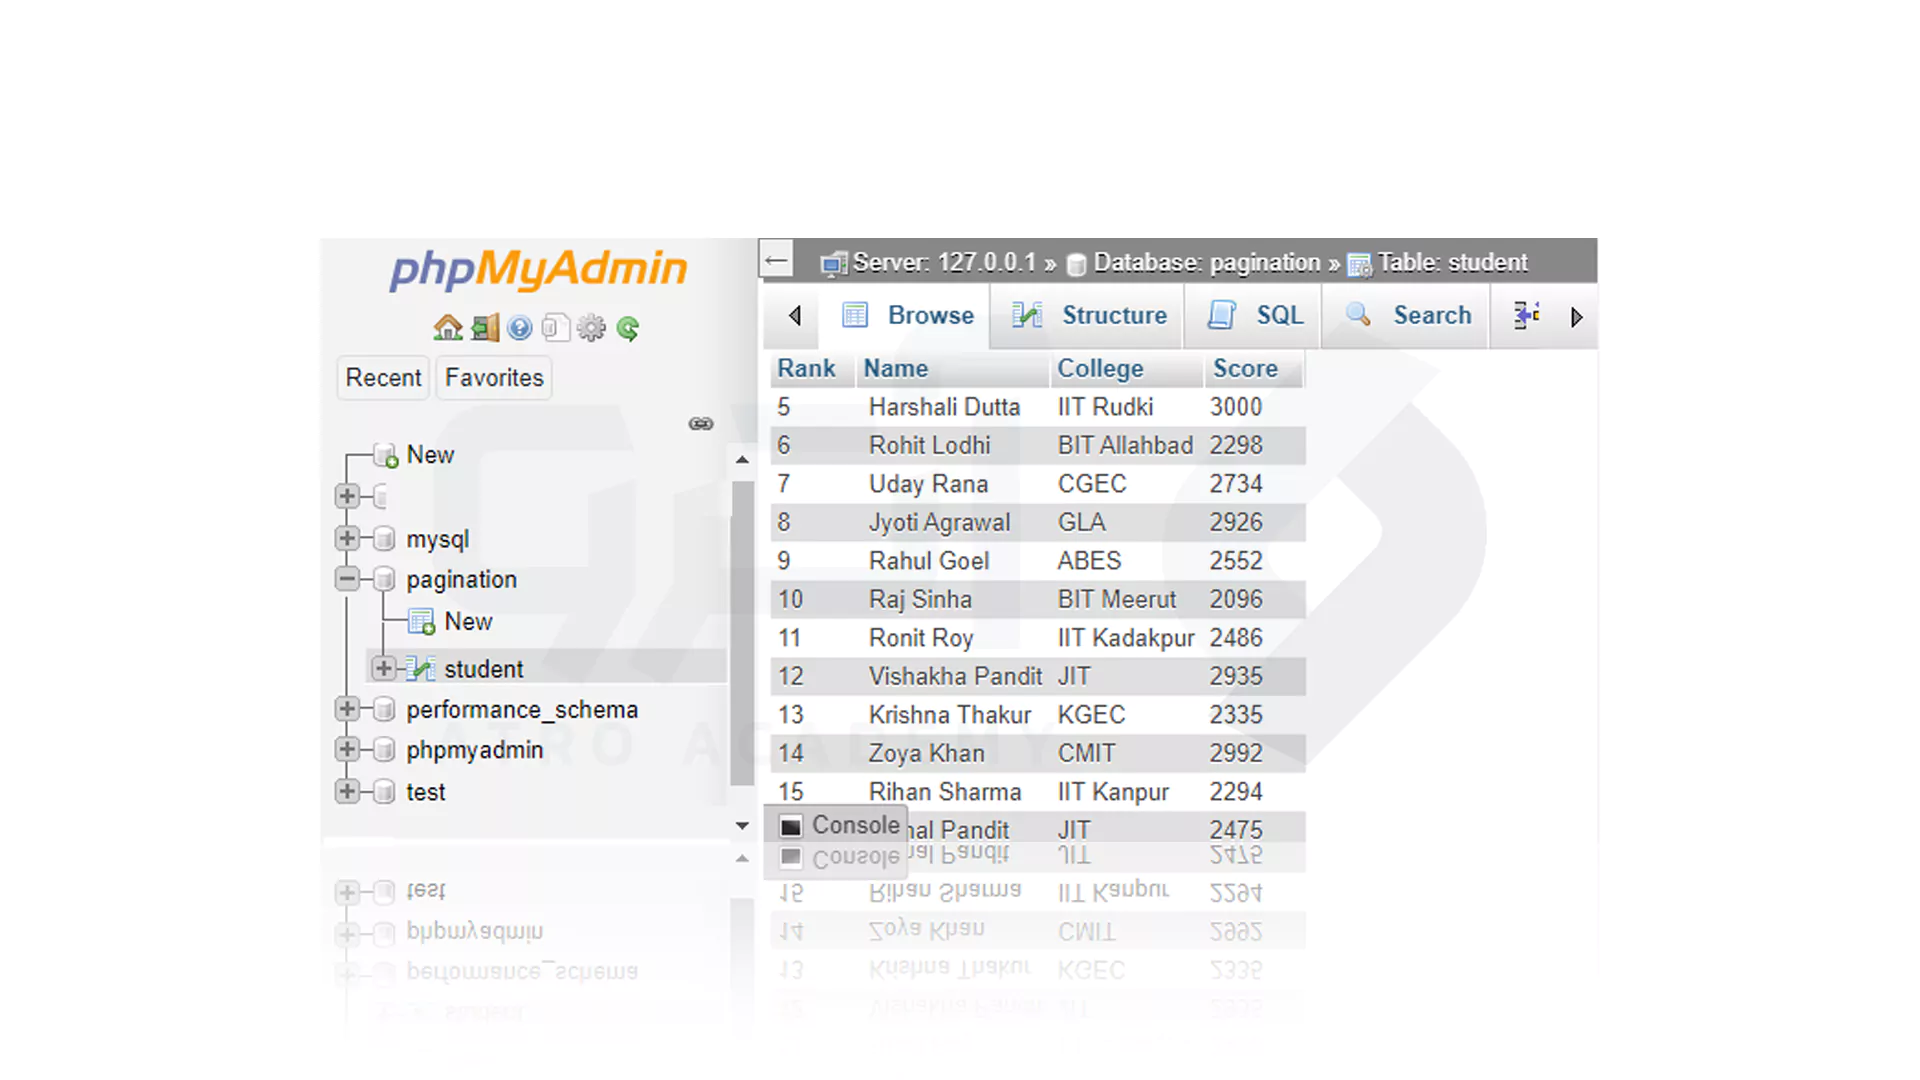The image size is (1920, 1080).
Task: Show earlier tabs with left arrow
Action: pyautogui.click(x=795, y=316)
